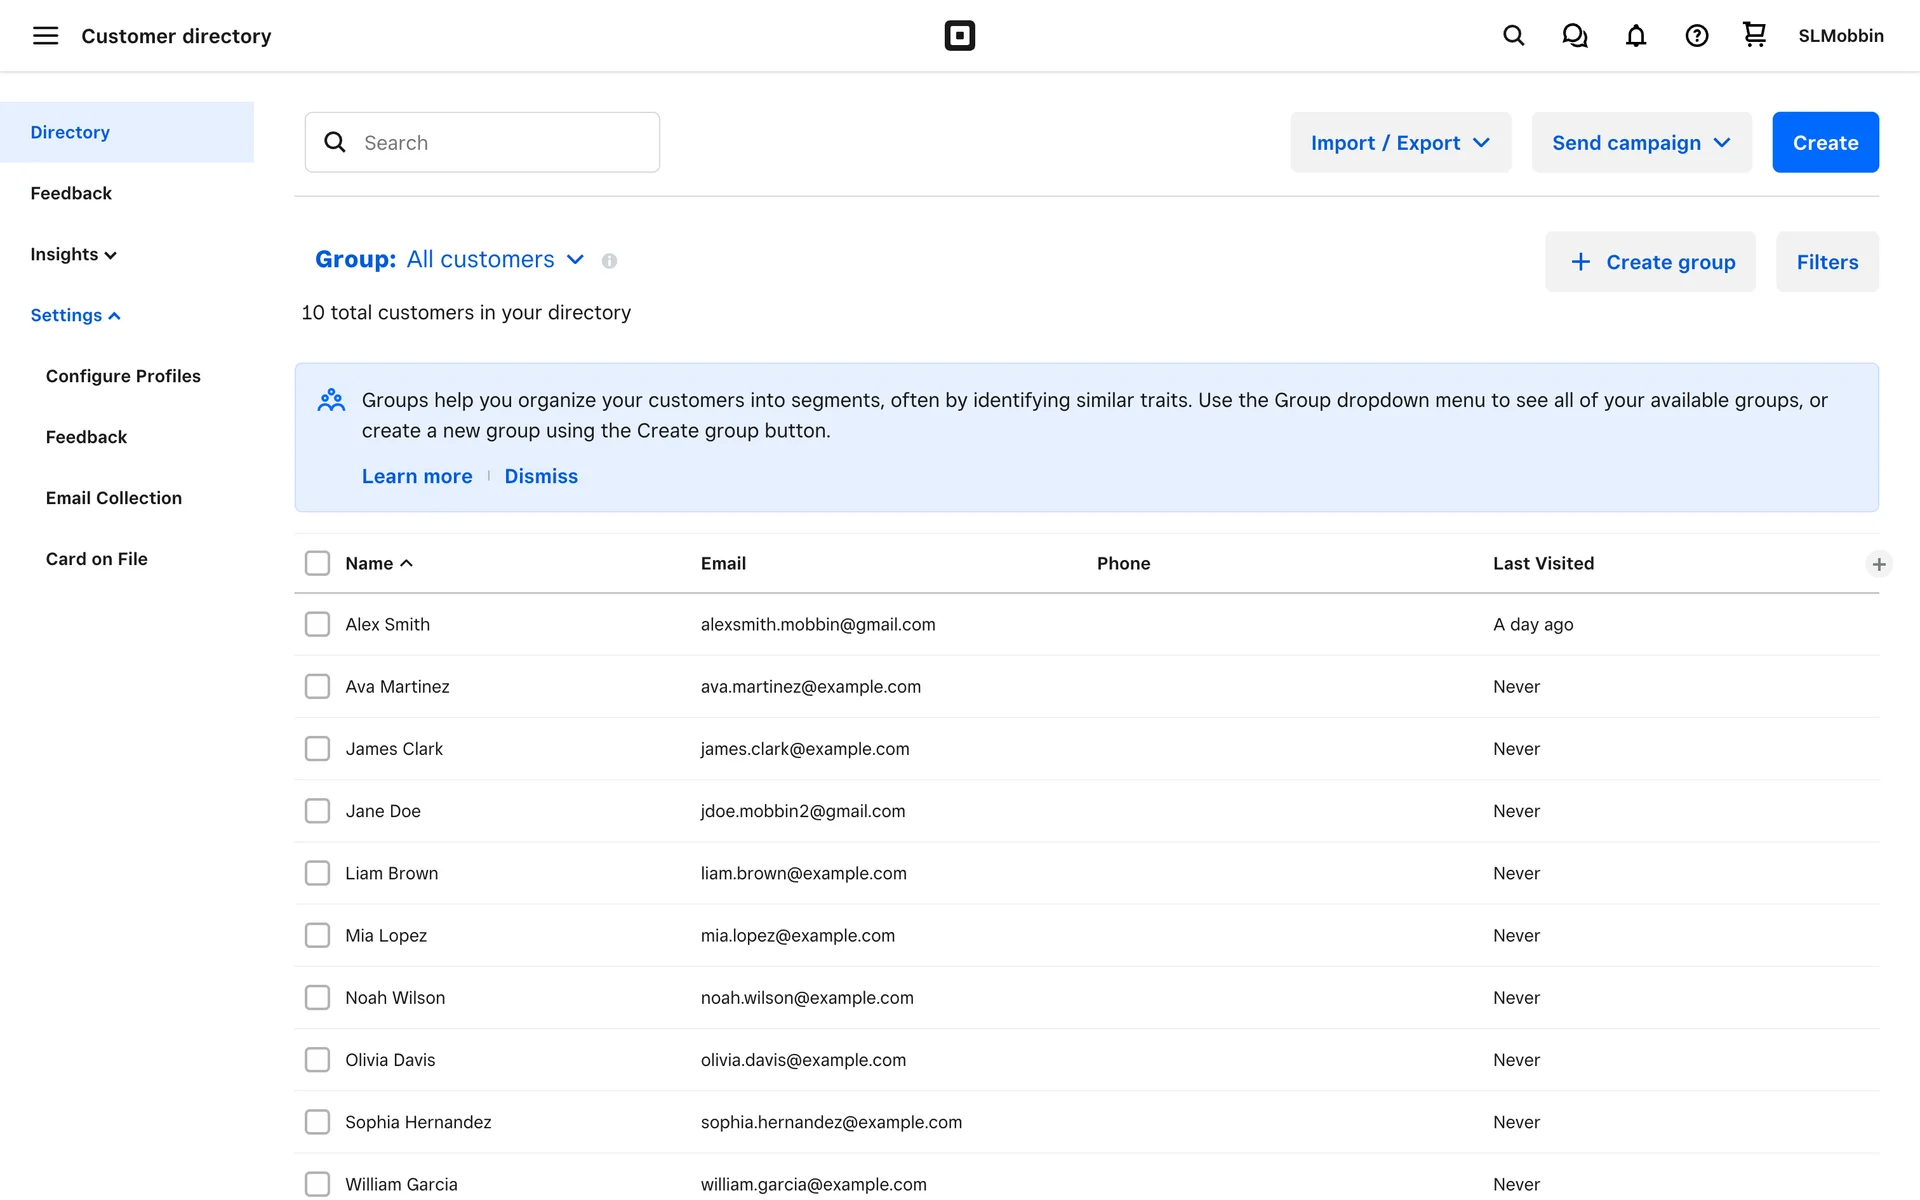Open the messages chat bubble icon

pyautogui.click(x=1574, y=36)
